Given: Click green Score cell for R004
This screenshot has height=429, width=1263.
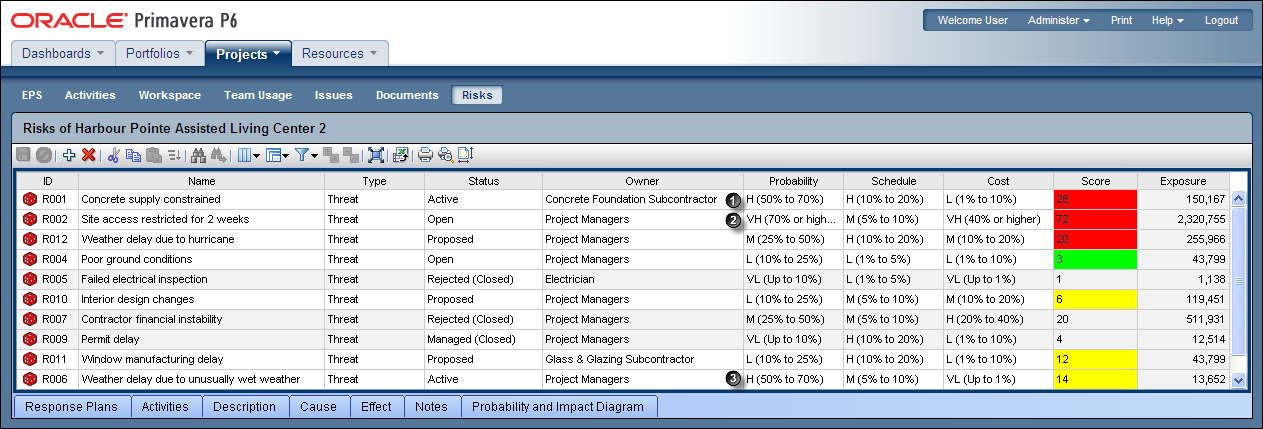Looking at the screenshot, I should [1095, 259].
